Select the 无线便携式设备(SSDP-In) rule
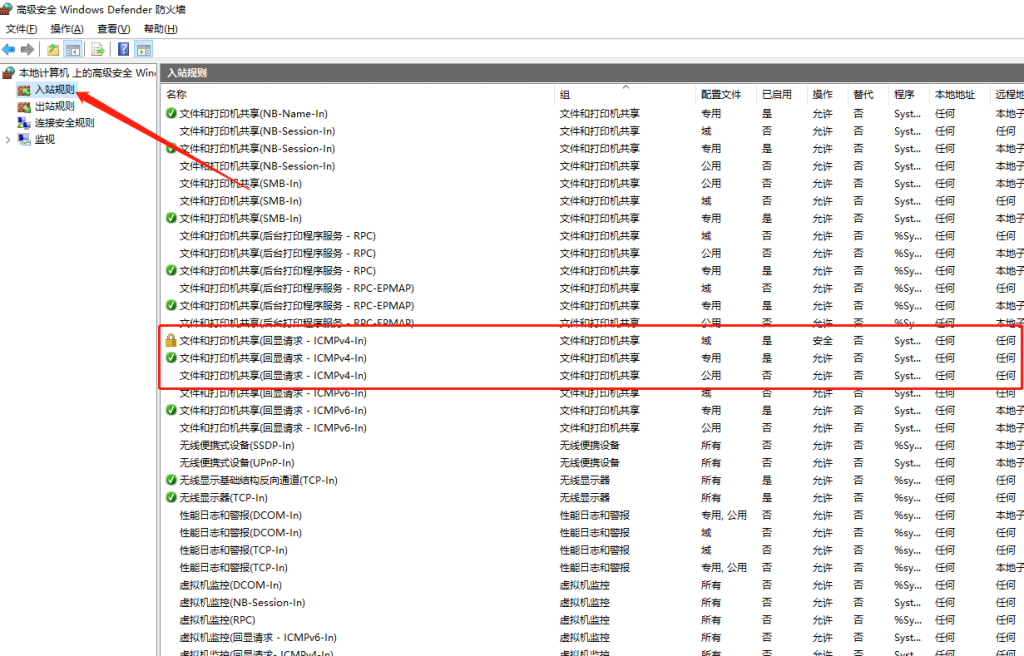 pyautogui.click(x=237, y=446)
